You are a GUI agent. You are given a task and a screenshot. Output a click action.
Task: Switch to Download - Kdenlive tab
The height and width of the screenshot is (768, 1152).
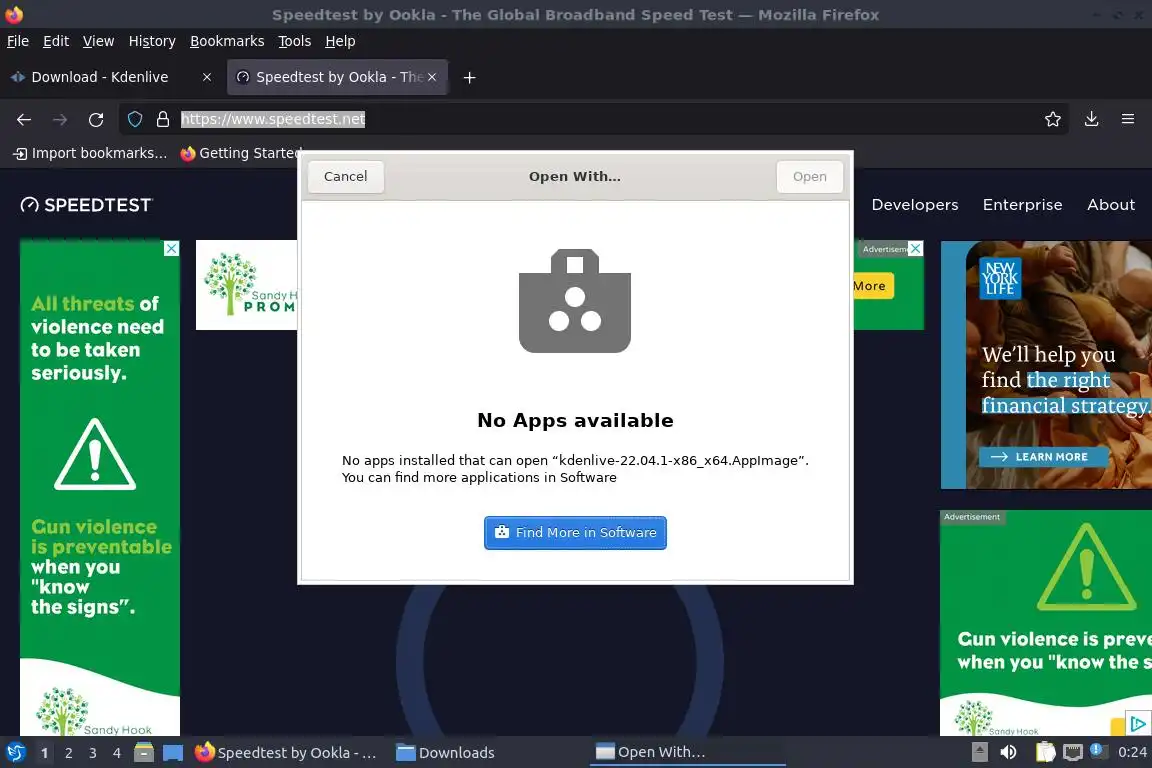[x=112, y=77]
